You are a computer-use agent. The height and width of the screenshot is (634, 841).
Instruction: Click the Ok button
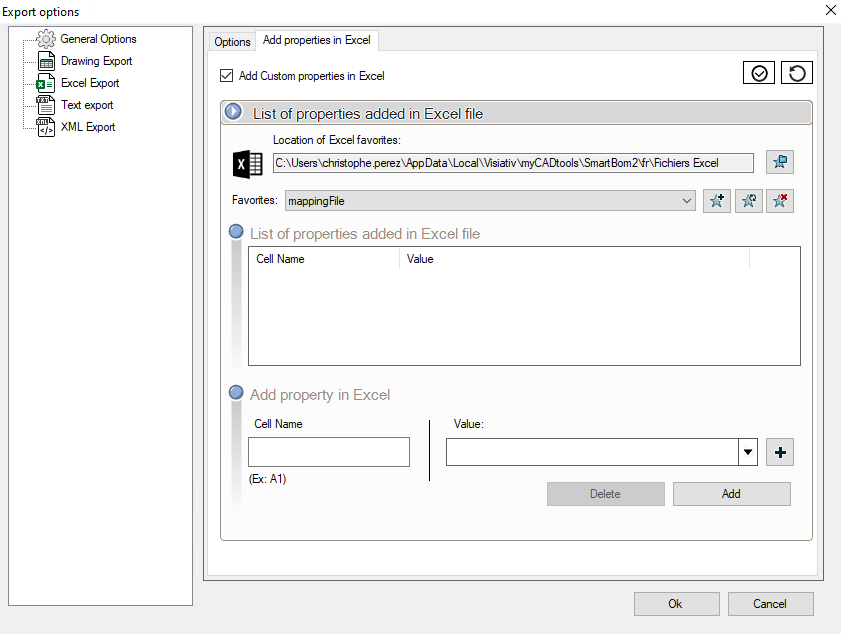(676, 604)
